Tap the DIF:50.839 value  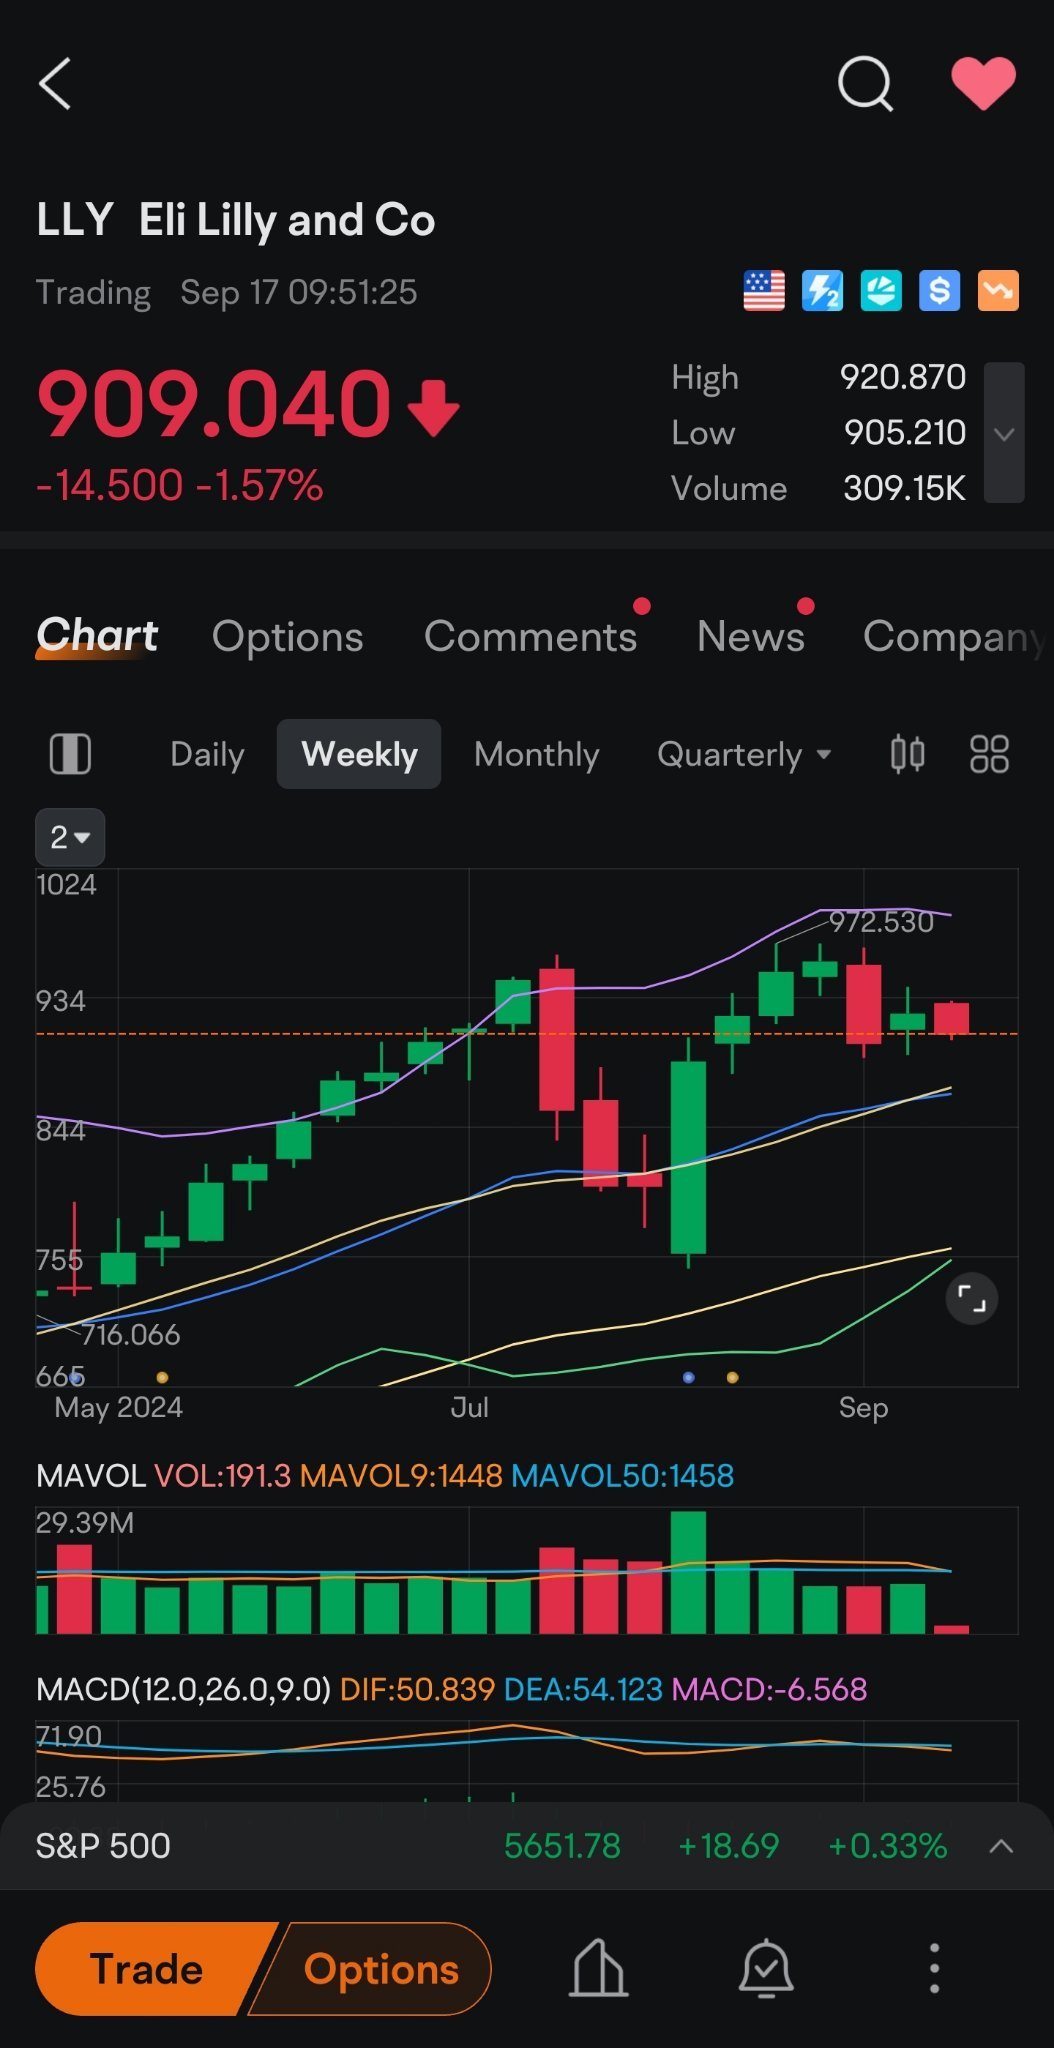point(417,1690)
